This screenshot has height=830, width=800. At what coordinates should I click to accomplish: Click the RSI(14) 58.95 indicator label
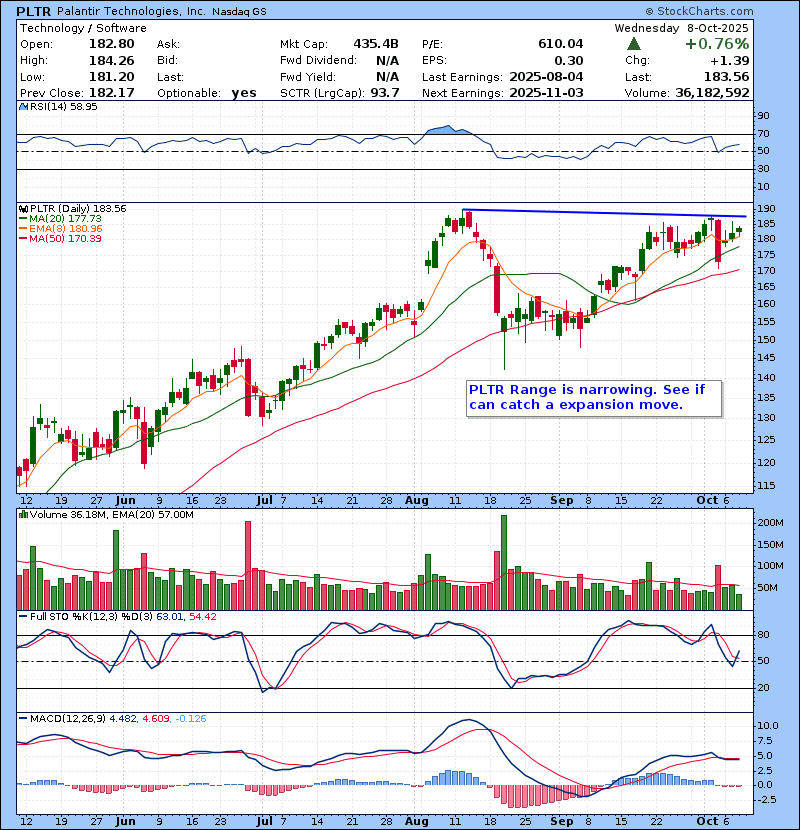[x=64, y=106]
